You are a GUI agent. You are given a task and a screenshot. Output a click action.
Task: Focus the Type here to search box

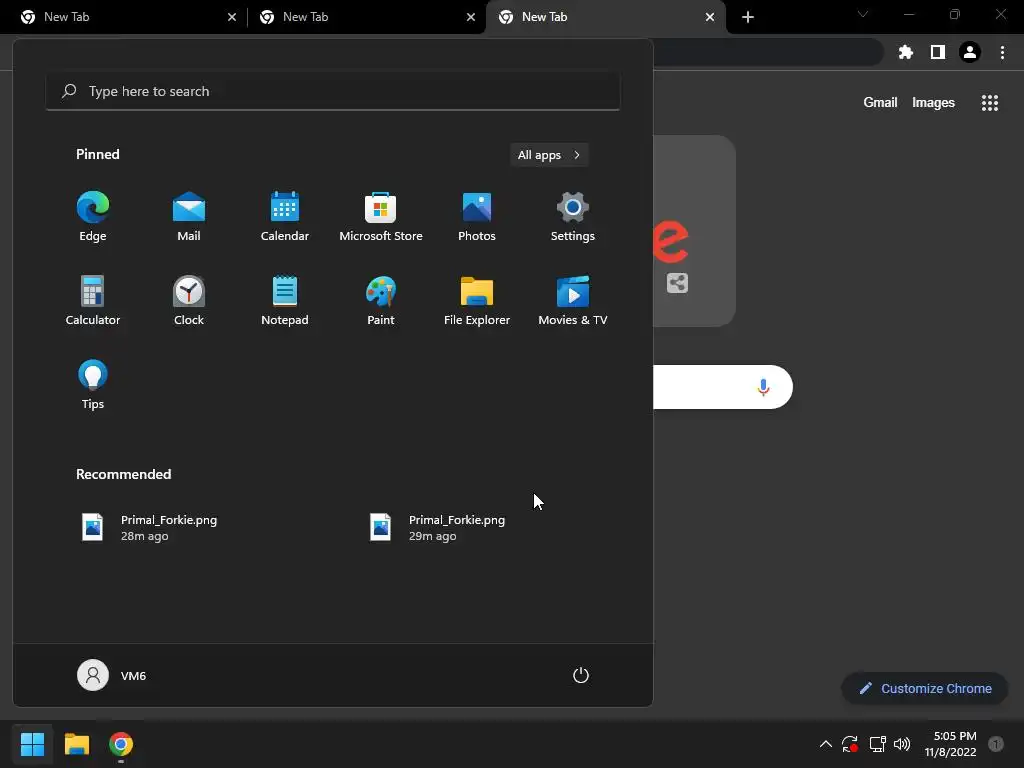[333, 91]
